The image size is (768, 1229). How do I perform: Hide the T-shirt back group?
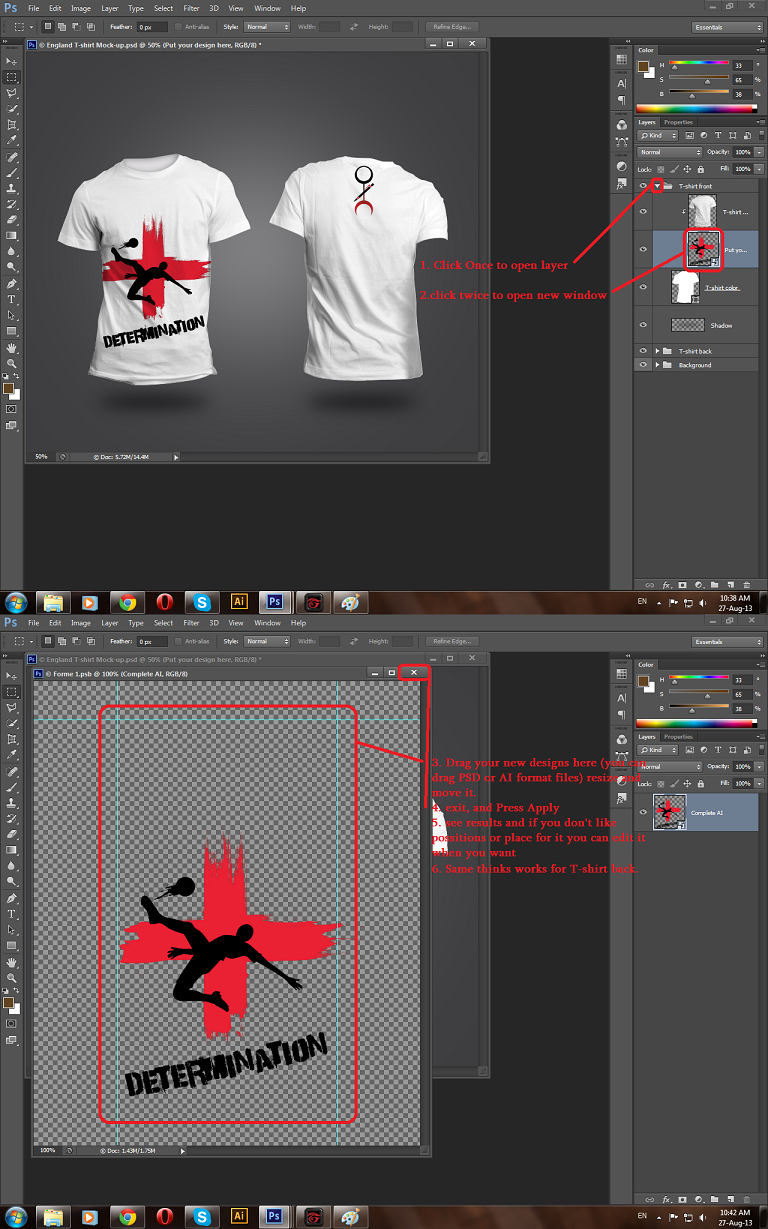pos(643,351)
